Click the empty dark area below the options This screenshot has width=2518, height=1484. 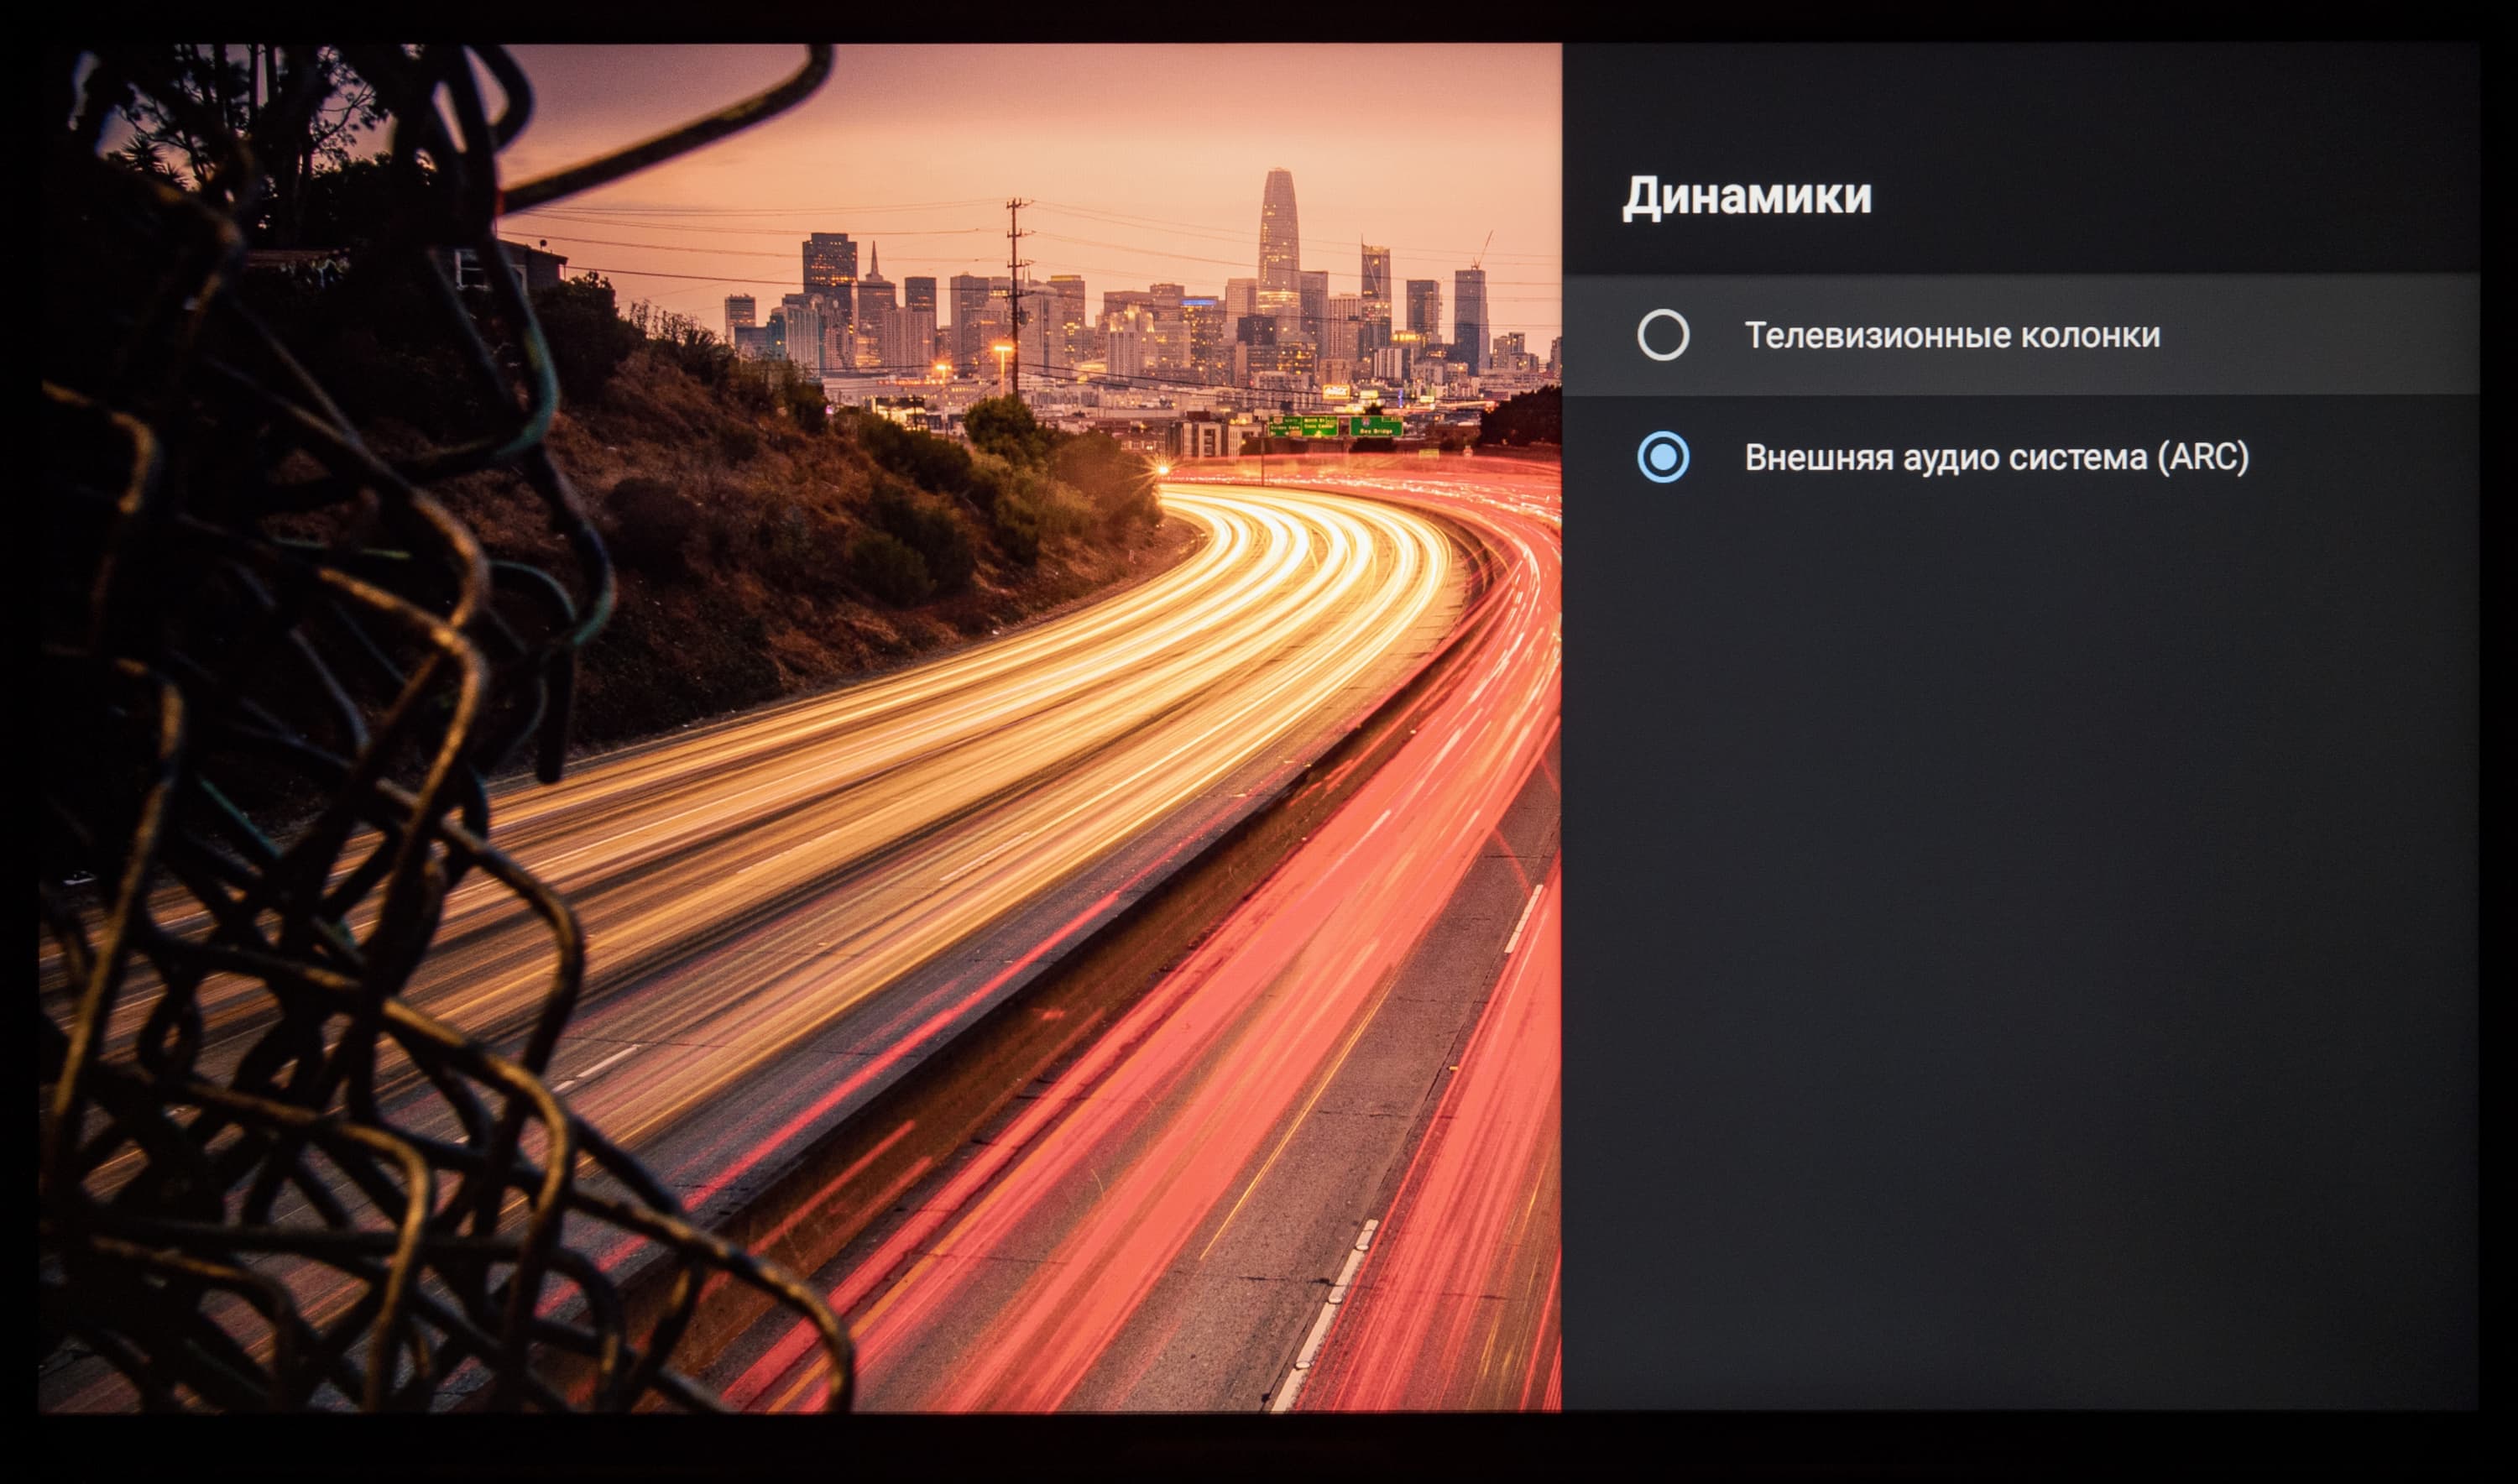pyautogui.click(x=2020, y=900)
